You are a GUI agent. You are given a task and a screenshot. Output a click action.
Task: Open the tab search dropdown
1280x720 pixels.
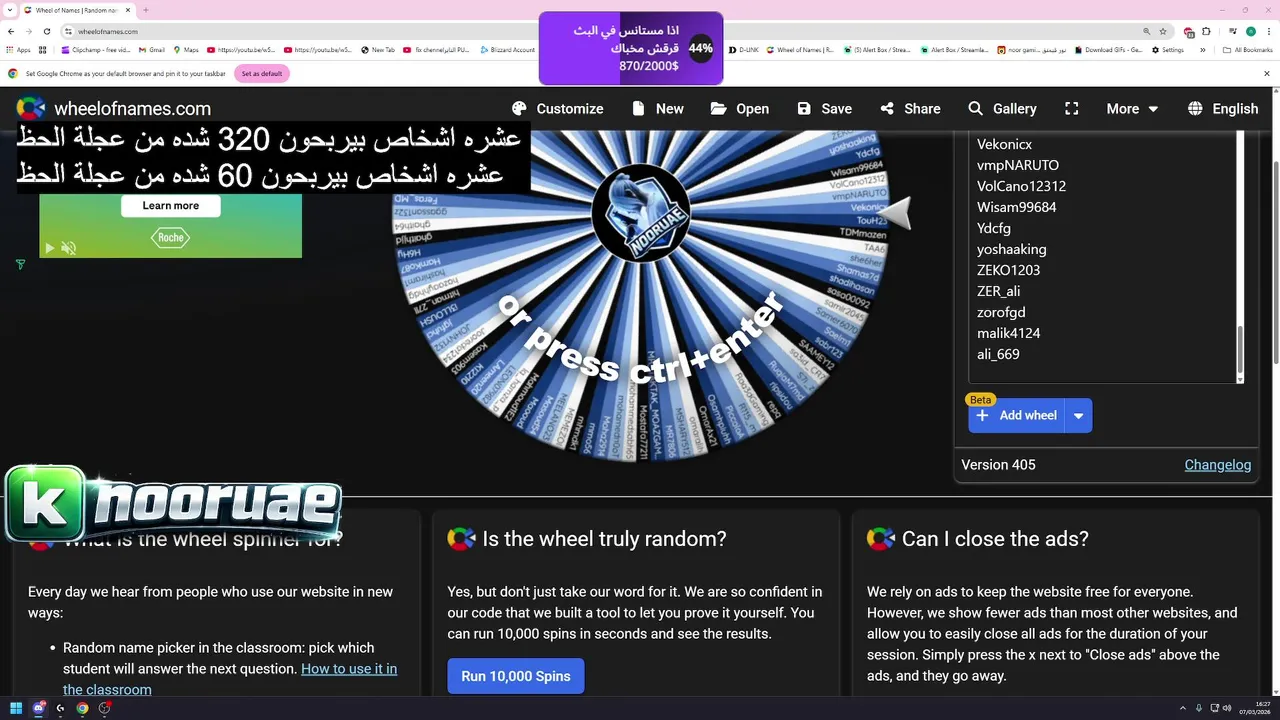coord(9,10)
